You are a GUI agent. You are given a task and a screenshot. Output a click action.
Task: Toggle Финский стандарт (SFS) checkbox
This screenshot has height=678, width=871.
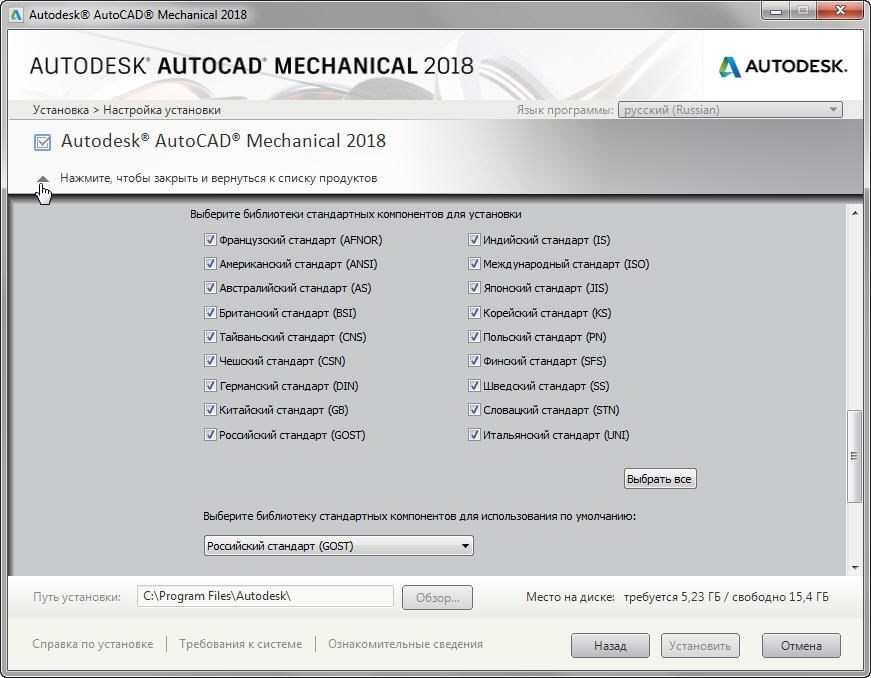[474, 360]
